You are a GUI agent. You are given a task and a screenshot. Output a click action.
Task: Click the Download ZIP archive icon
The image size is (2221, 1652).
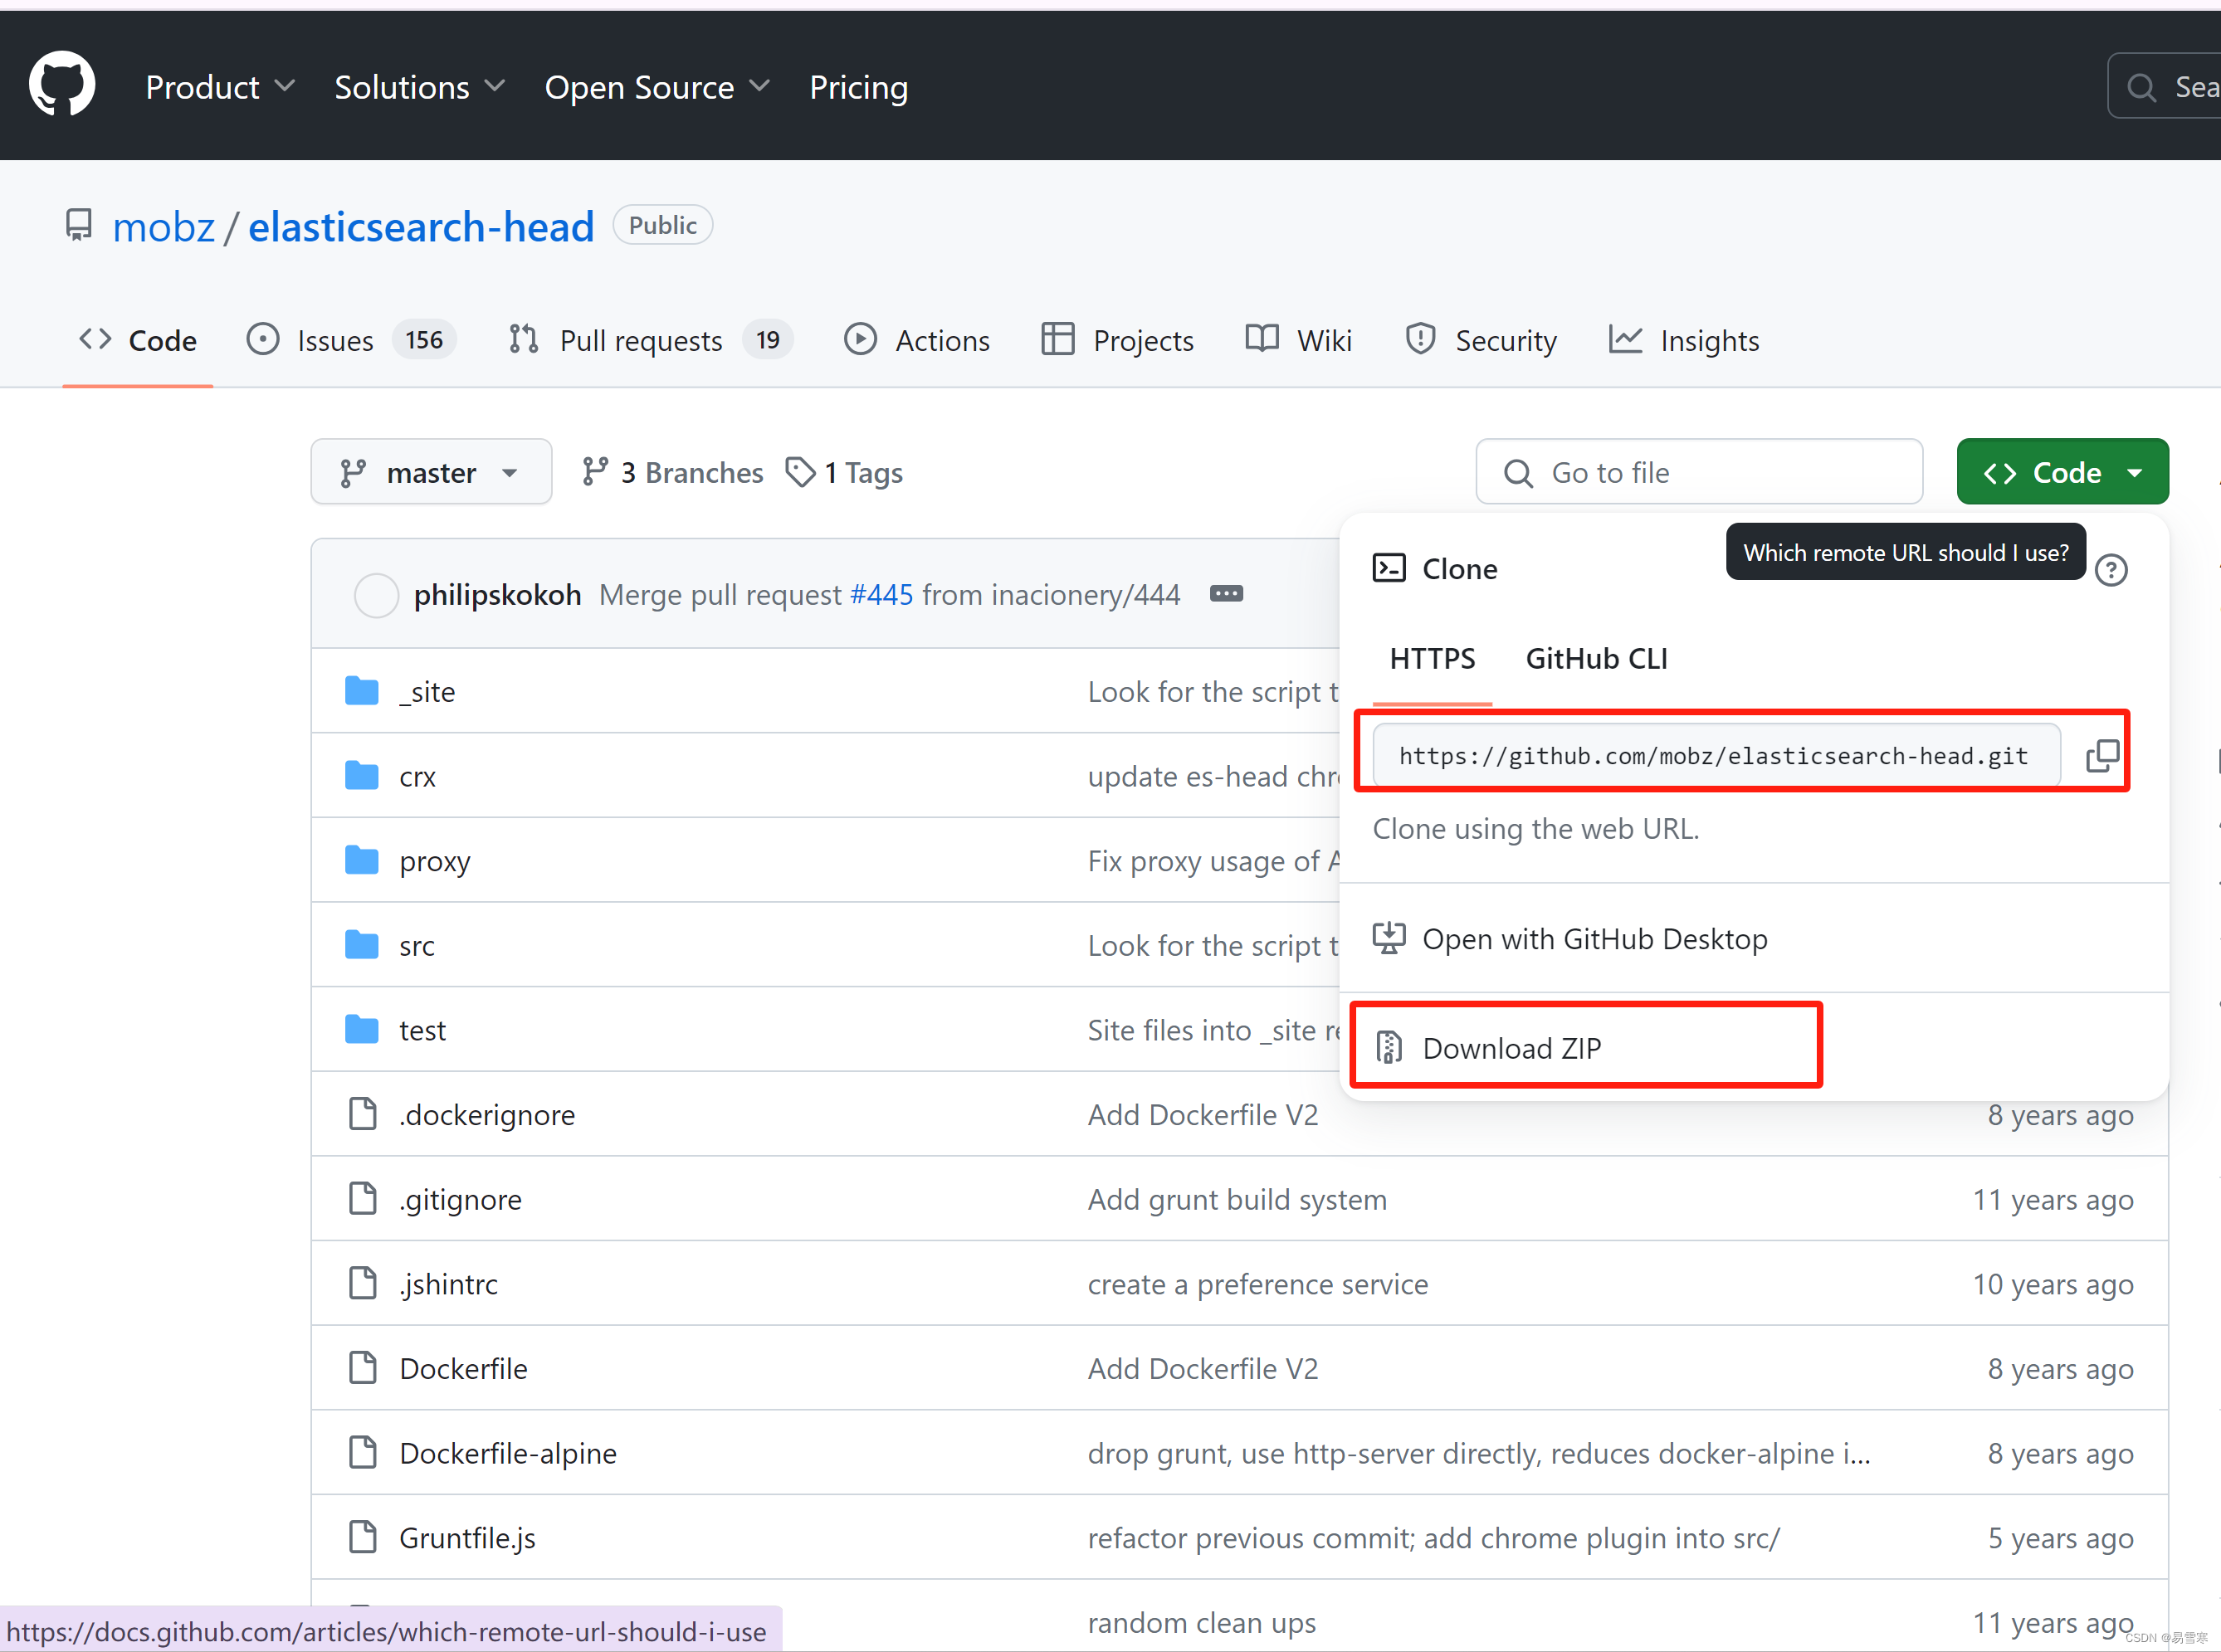(x=1390, y=1046)
